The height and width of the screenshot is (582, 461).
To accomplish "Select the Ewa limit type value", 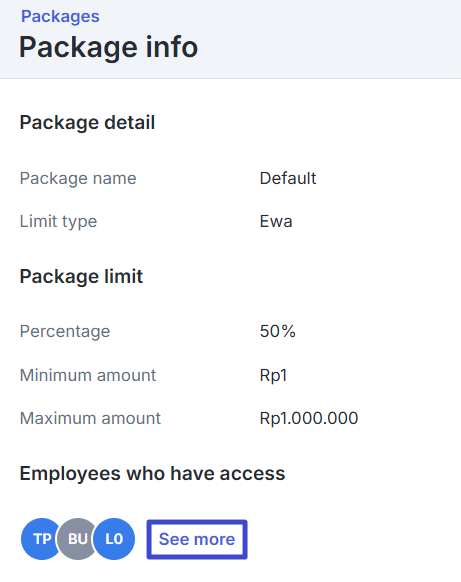I will click(276, 222).
